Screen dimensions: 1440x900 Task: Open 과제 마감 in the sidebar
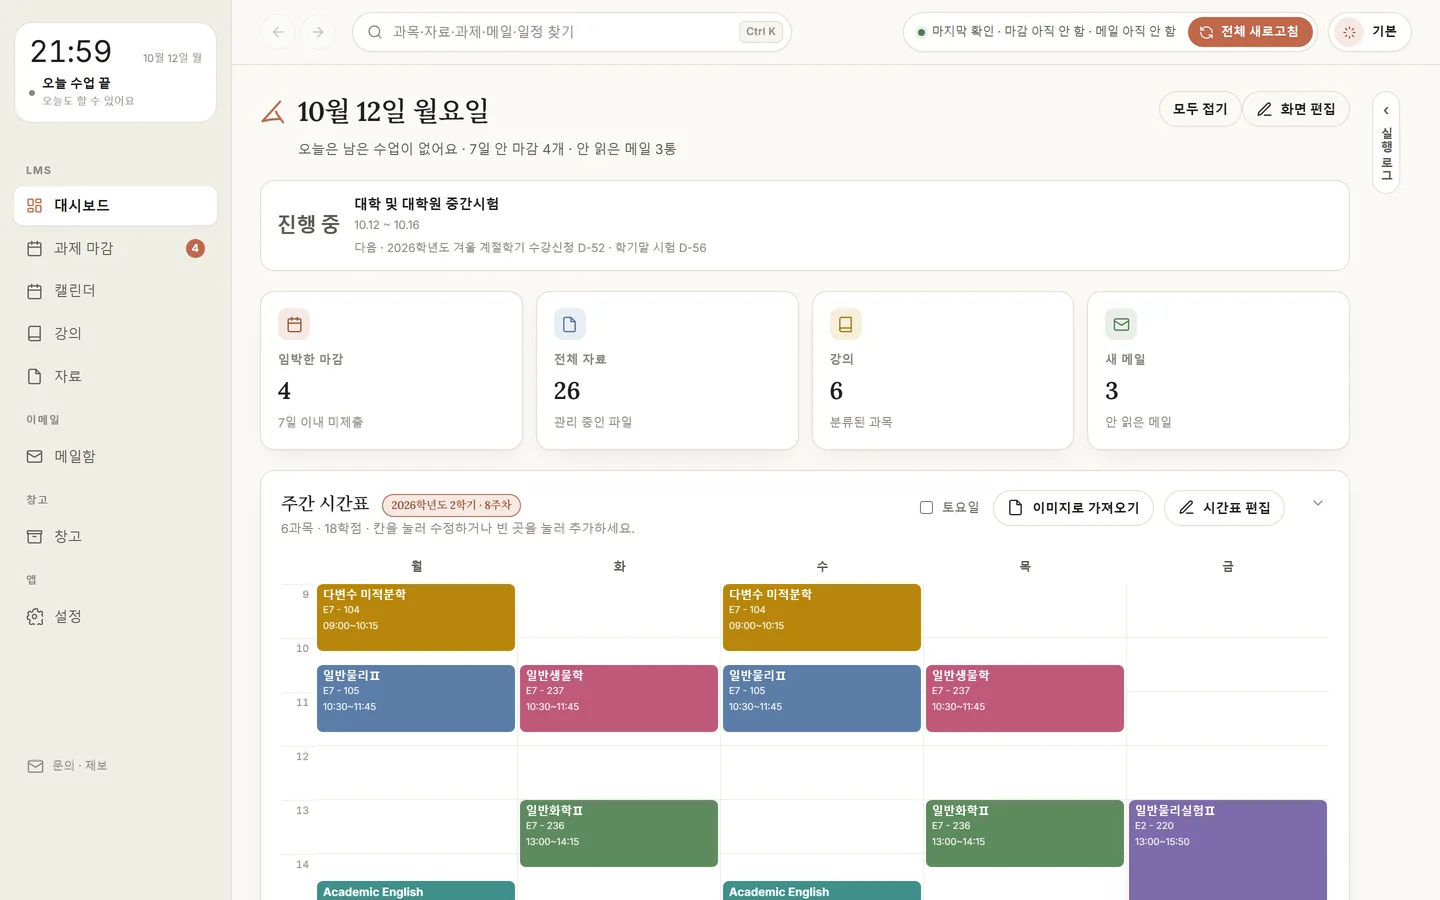pyautogui.click(x=116, y=248)
